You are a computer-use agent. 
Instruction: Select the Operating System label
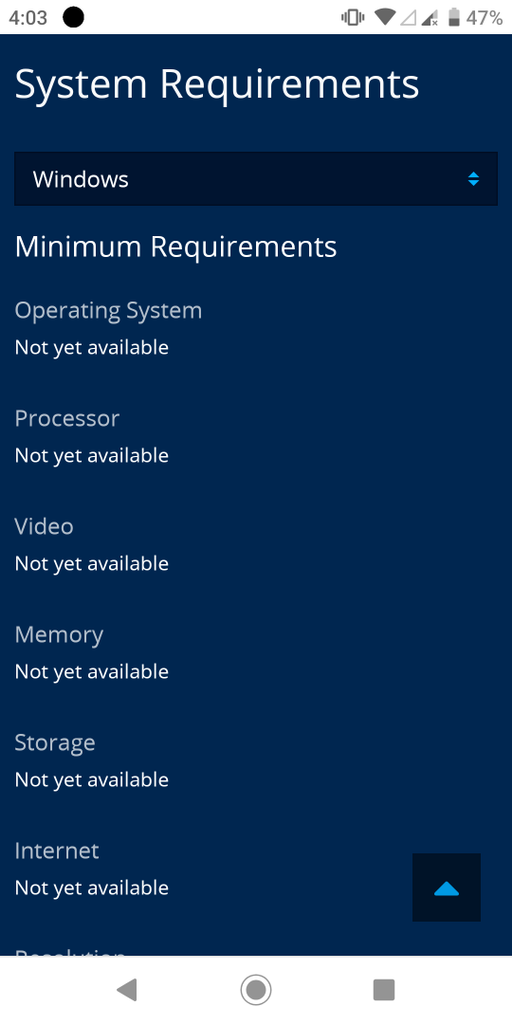click(x=108, y=311)
